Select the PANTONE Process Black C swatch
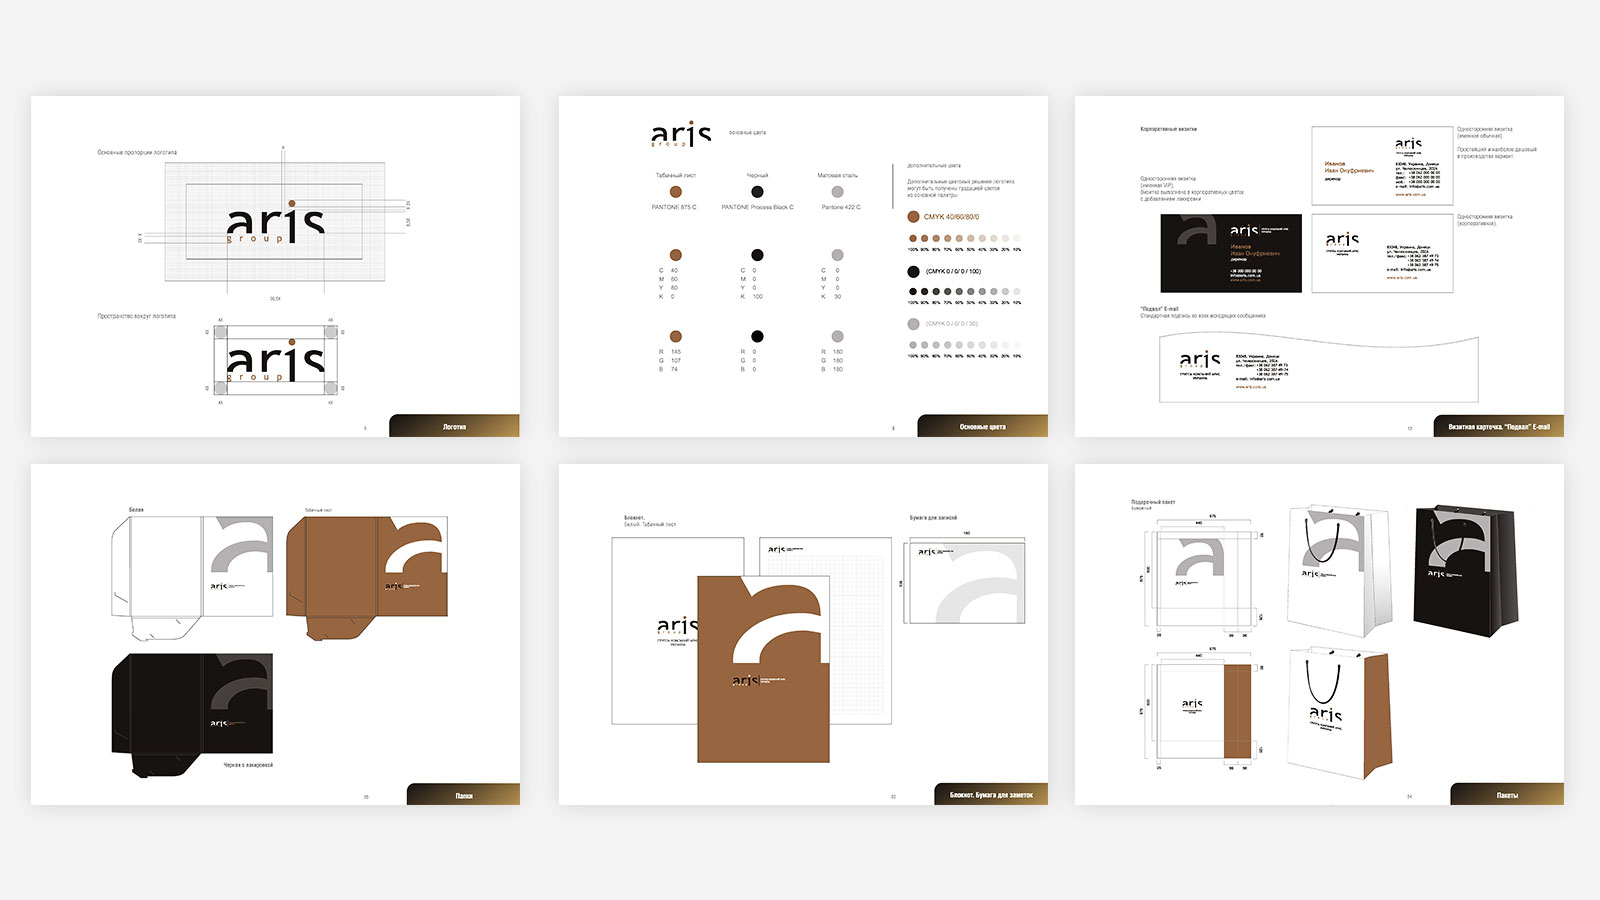This screenshot has width=1600, height=900. [757, 192]
